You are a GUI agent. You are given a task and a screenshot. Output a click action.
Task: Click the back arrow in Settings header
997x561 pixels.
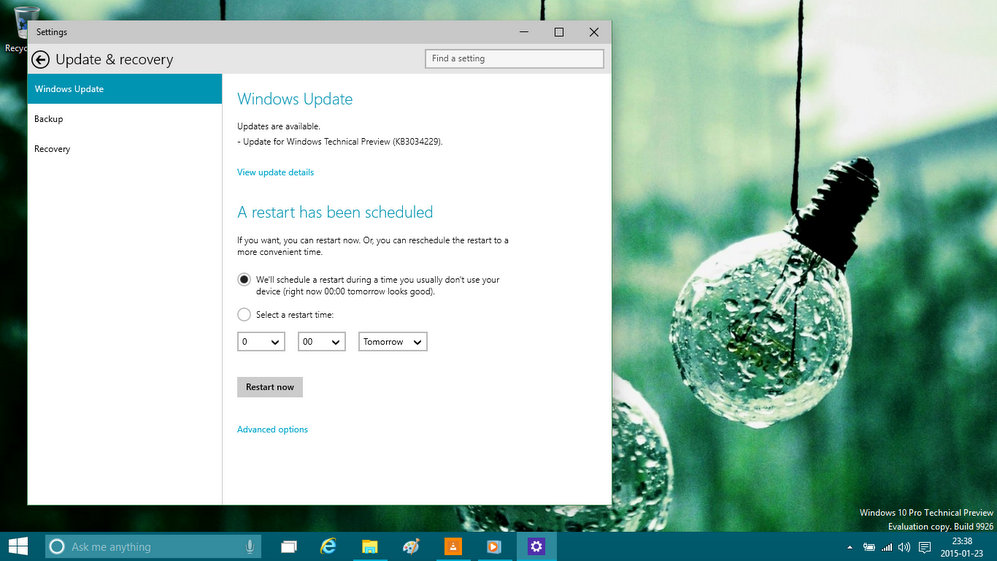(41, 59)
